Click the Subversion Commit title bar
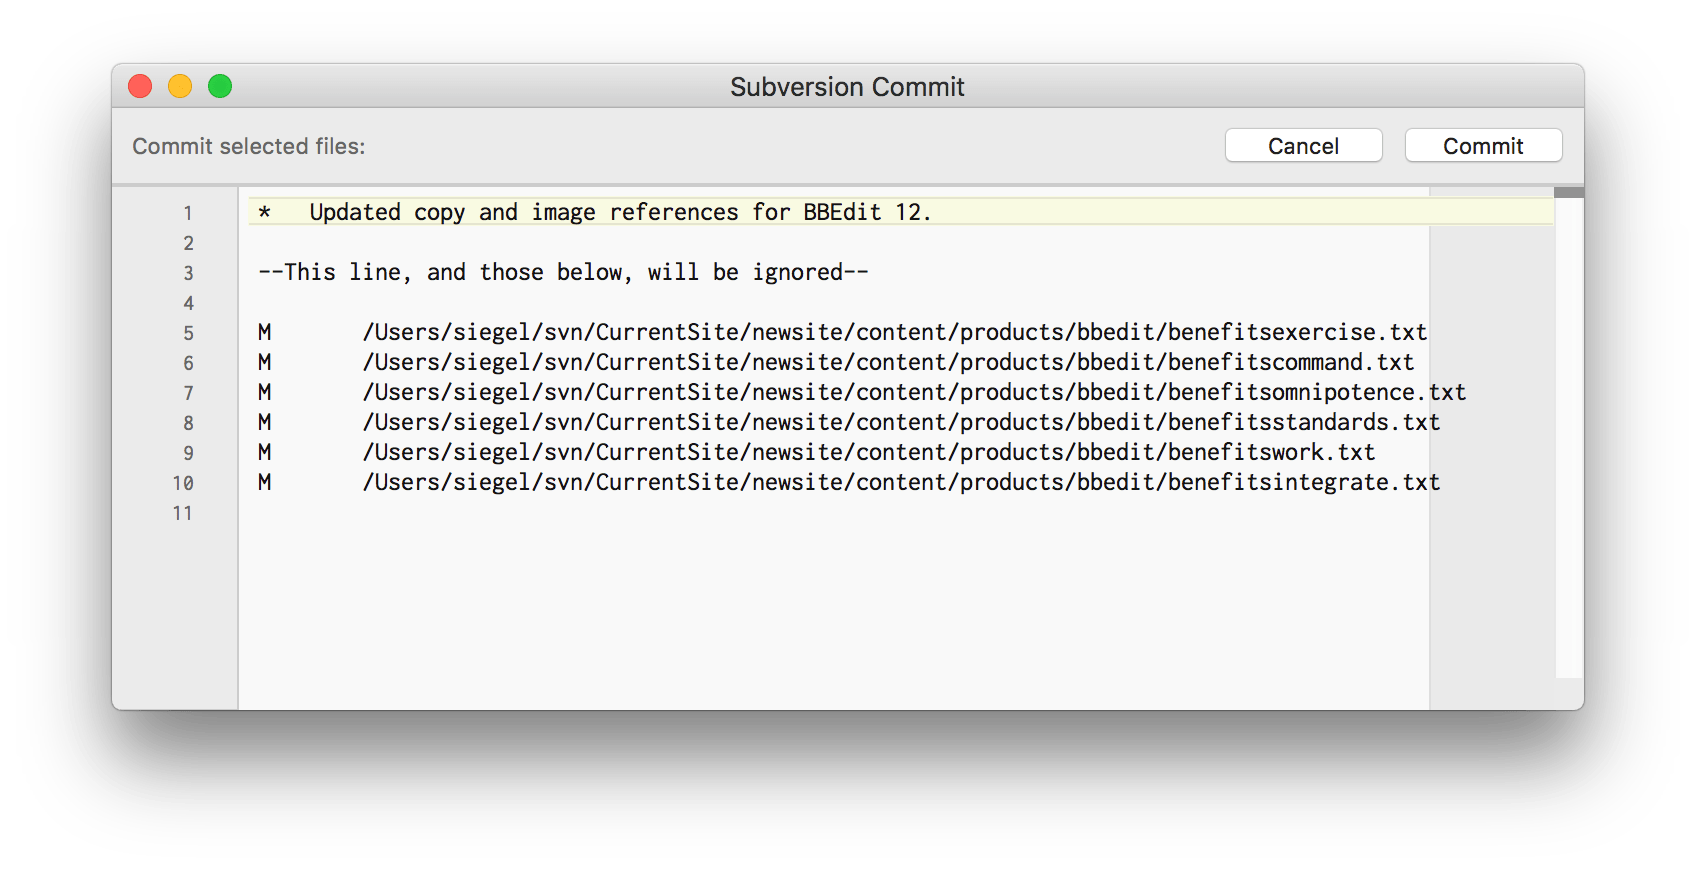The image size is (1696, 870). pyautogui.click(x=847, y=87)
